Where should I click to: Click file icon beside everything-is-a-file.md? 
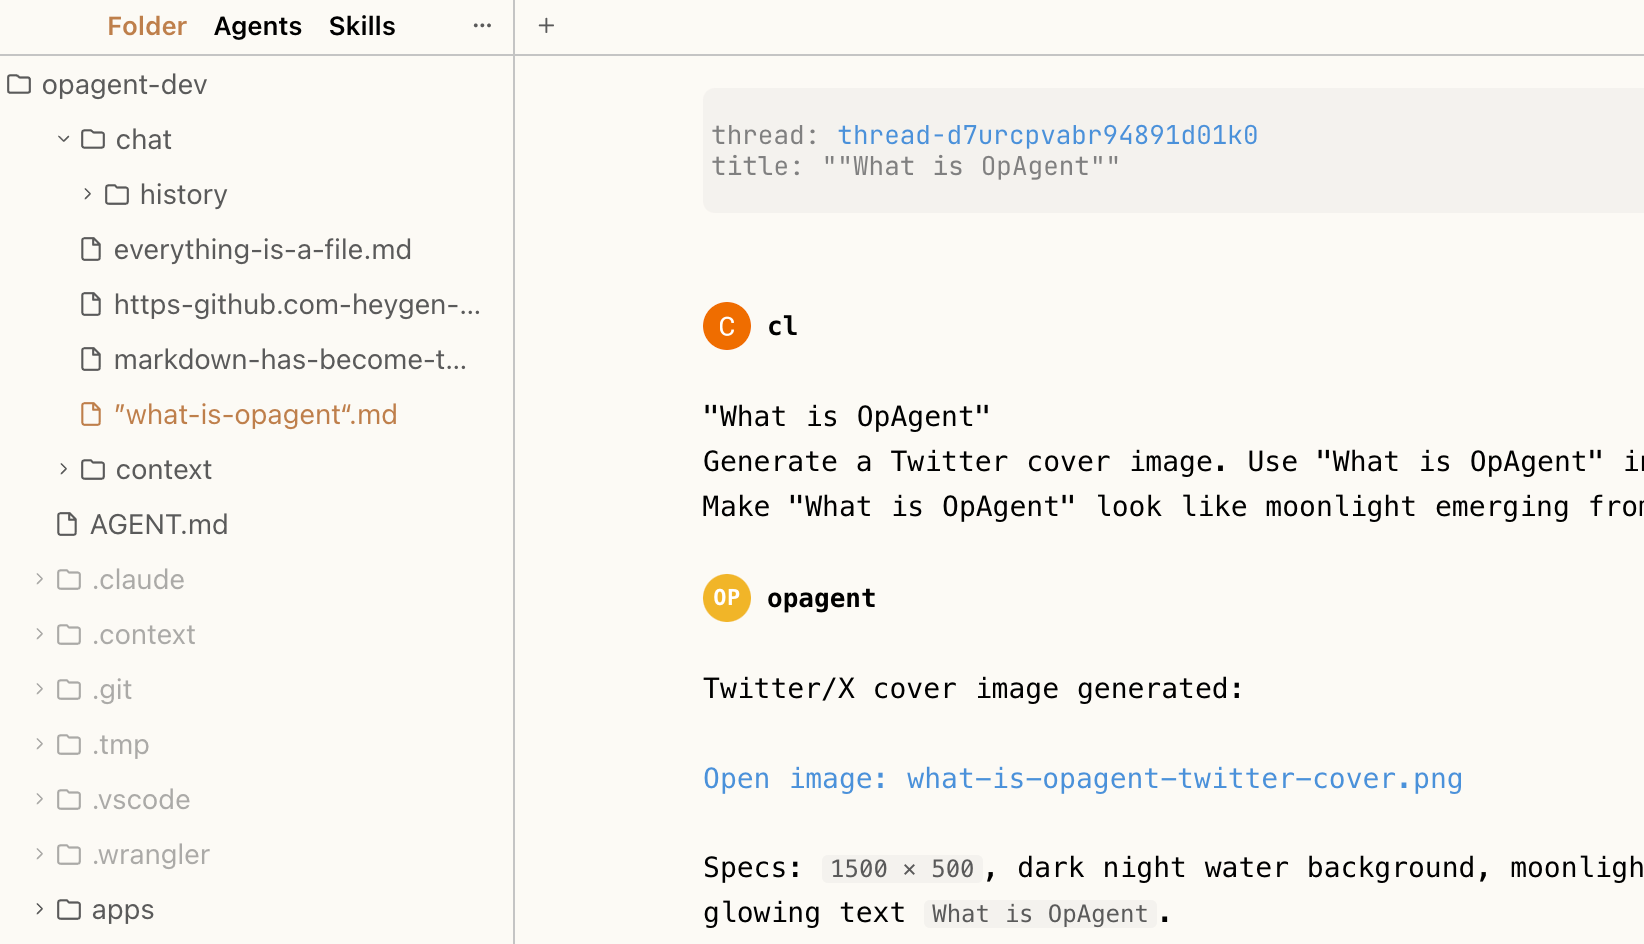click(91, 249)
